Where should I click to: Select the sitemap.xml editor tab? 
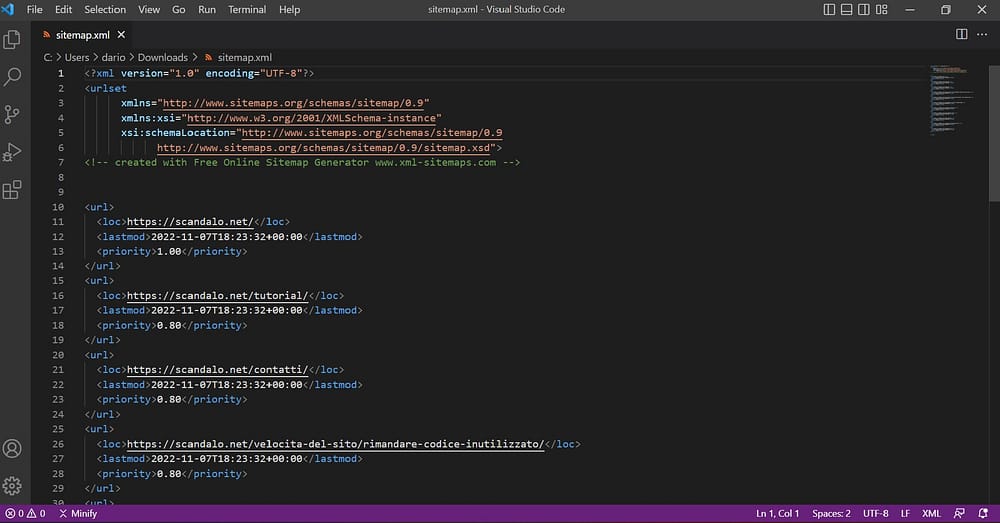[82, 34]
